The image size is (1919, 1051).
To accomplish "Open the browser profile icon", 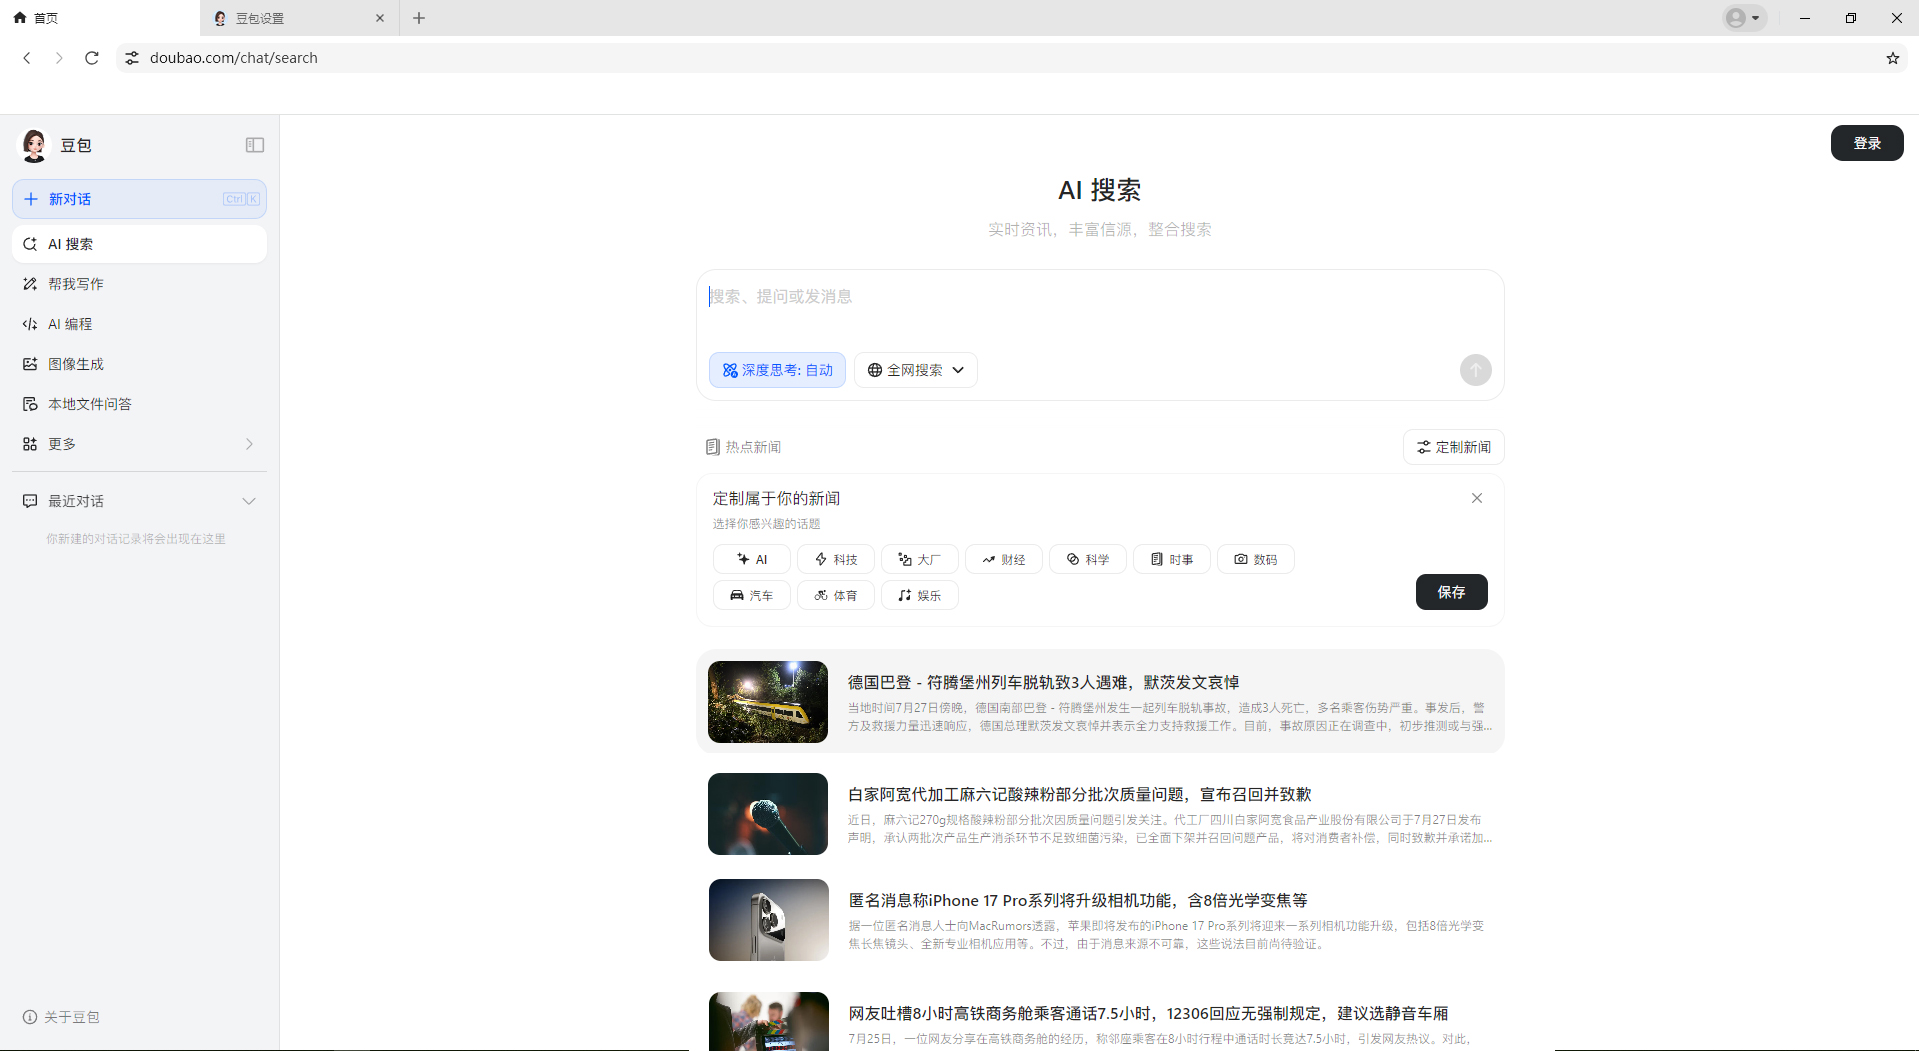I will click(1744, 18).
